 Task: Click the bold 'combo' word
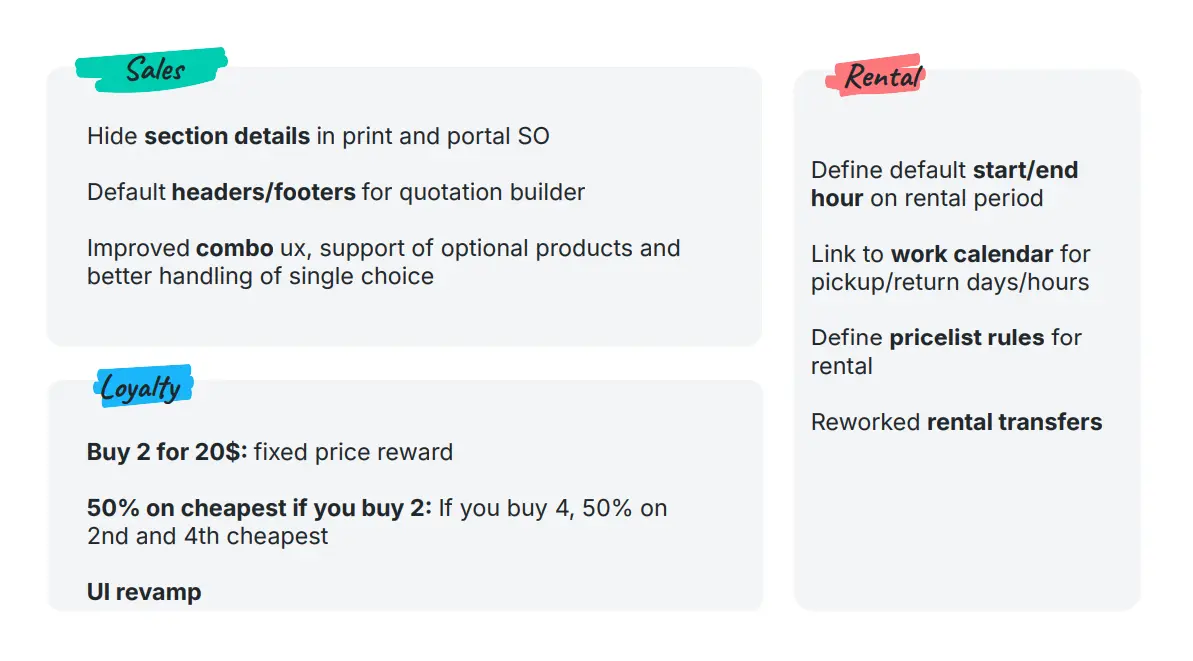pos(234,249)
